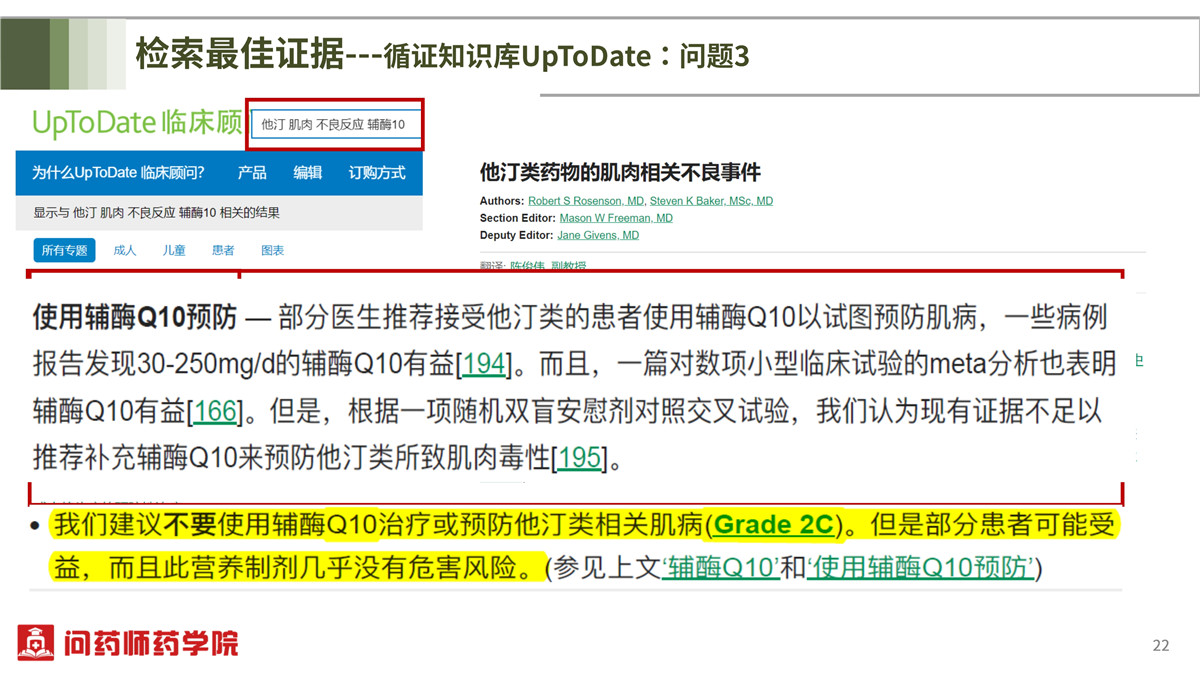Click the slide page number 22

click(1161, 645)
